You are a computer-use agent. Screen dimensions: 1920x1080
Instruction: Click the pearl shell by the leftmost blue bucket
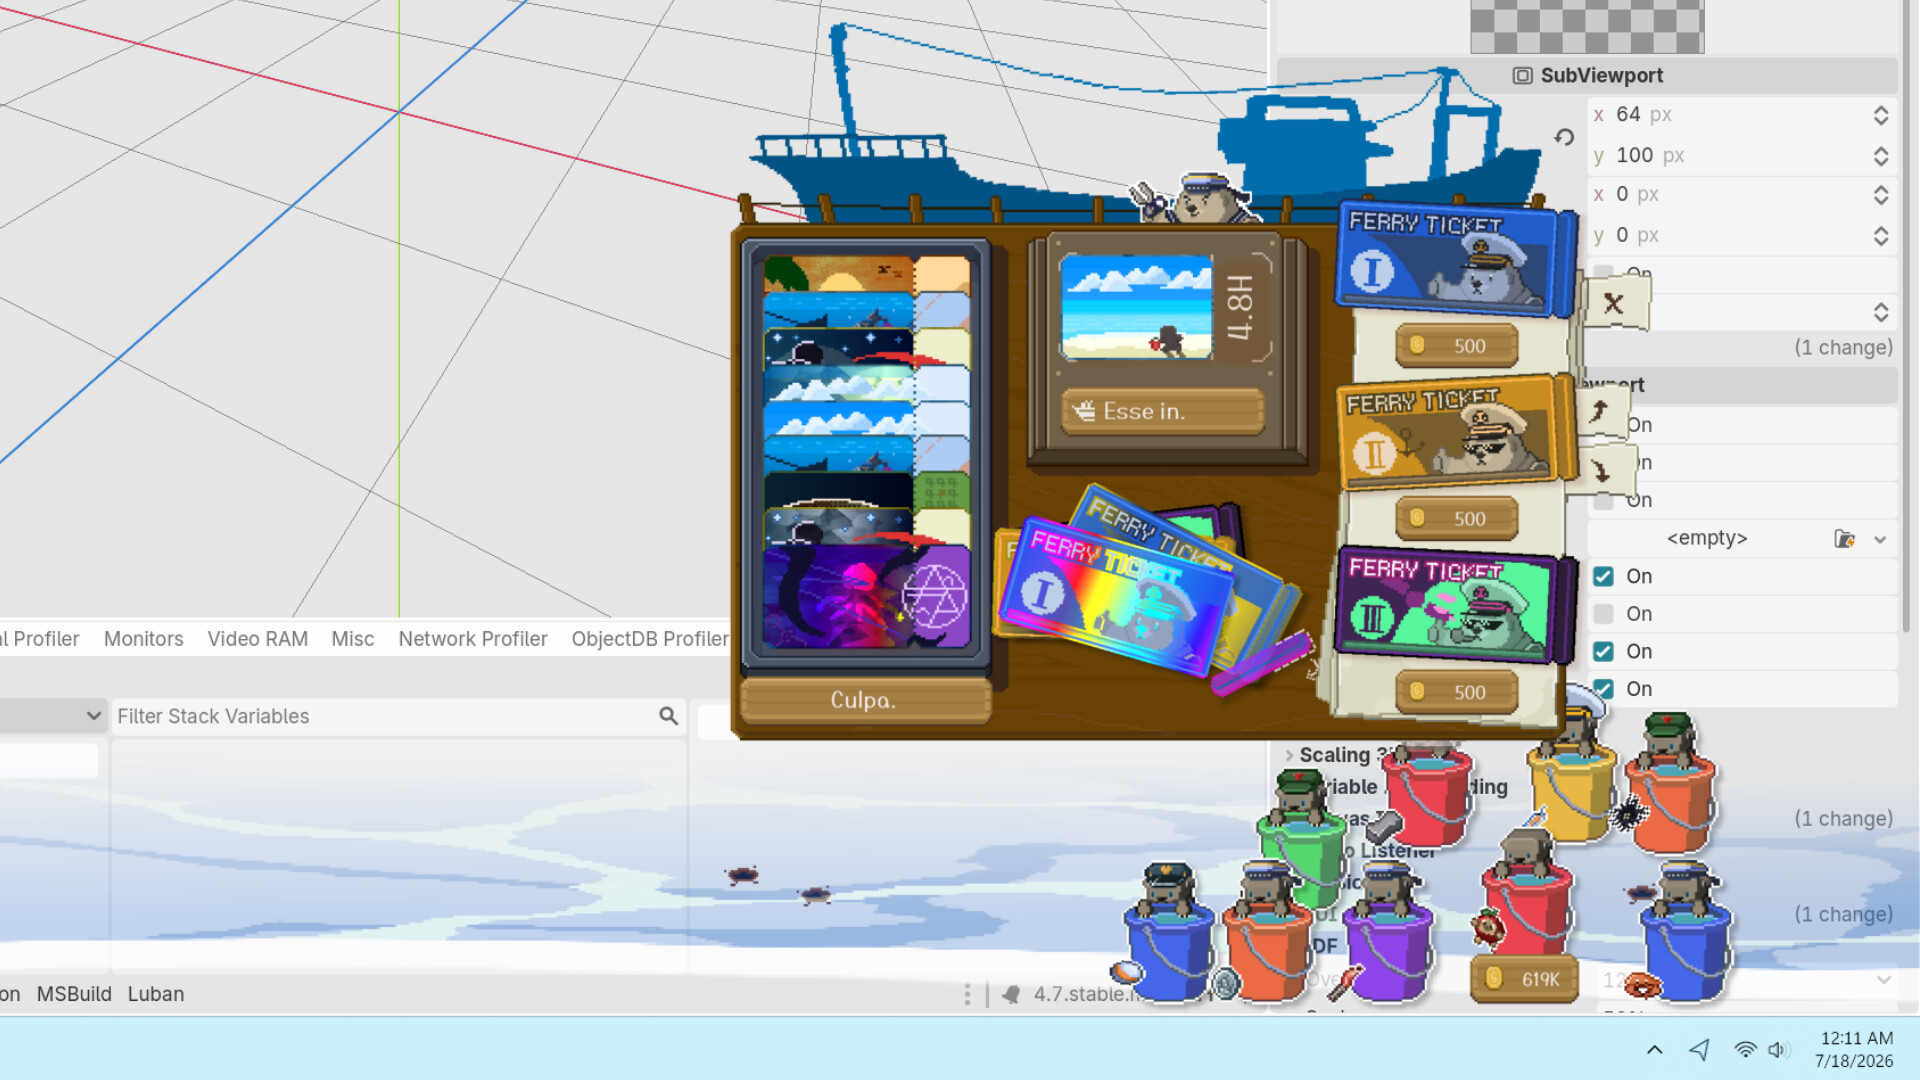[1127, 971]
